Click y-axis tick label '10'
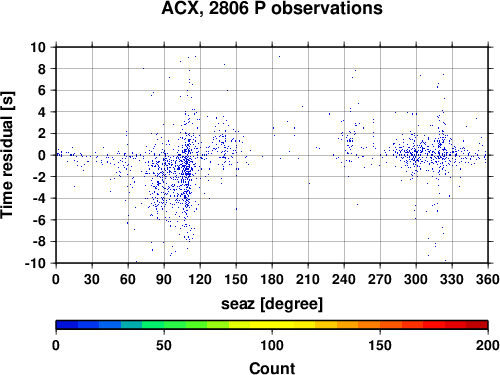 pyautogui.click(x=38, y=47)
